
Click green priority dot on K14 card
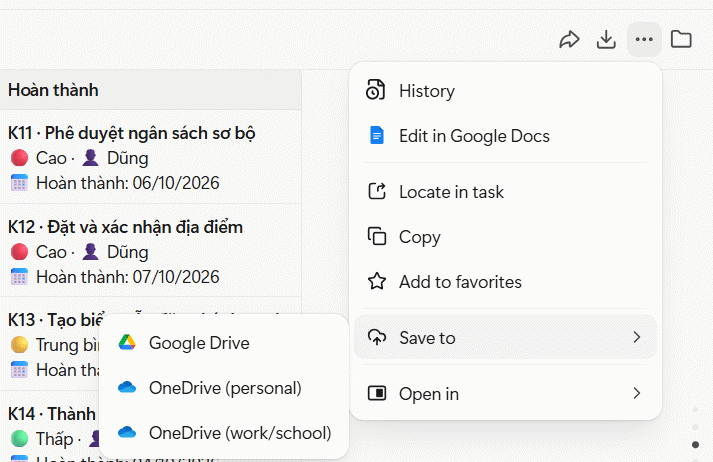pyautogui.click(x=19, y=439)
